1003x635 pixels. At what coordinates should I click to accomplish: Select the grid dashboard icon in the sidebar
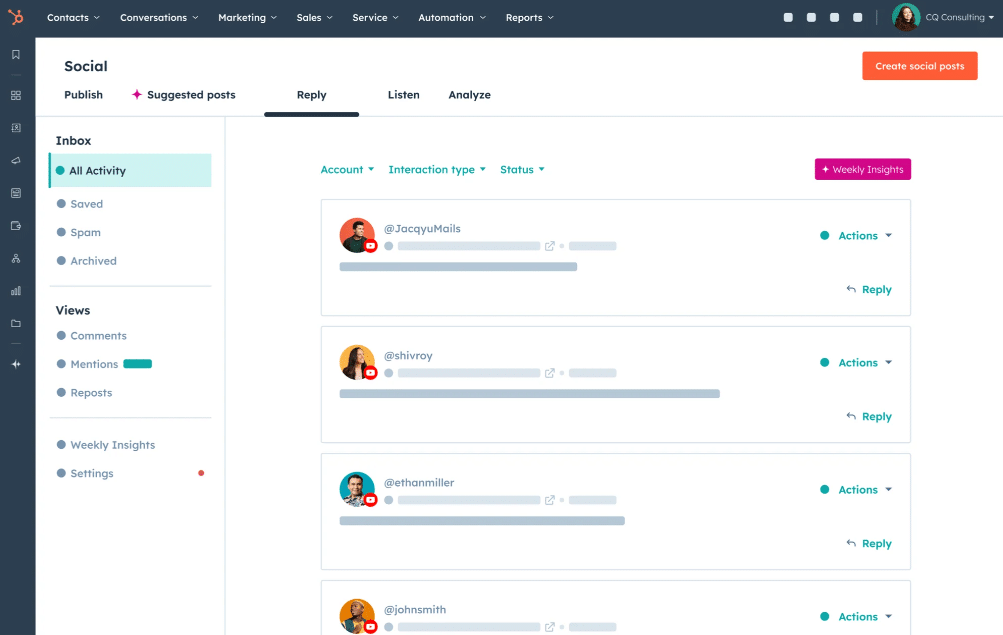click(x=15, y=95)
